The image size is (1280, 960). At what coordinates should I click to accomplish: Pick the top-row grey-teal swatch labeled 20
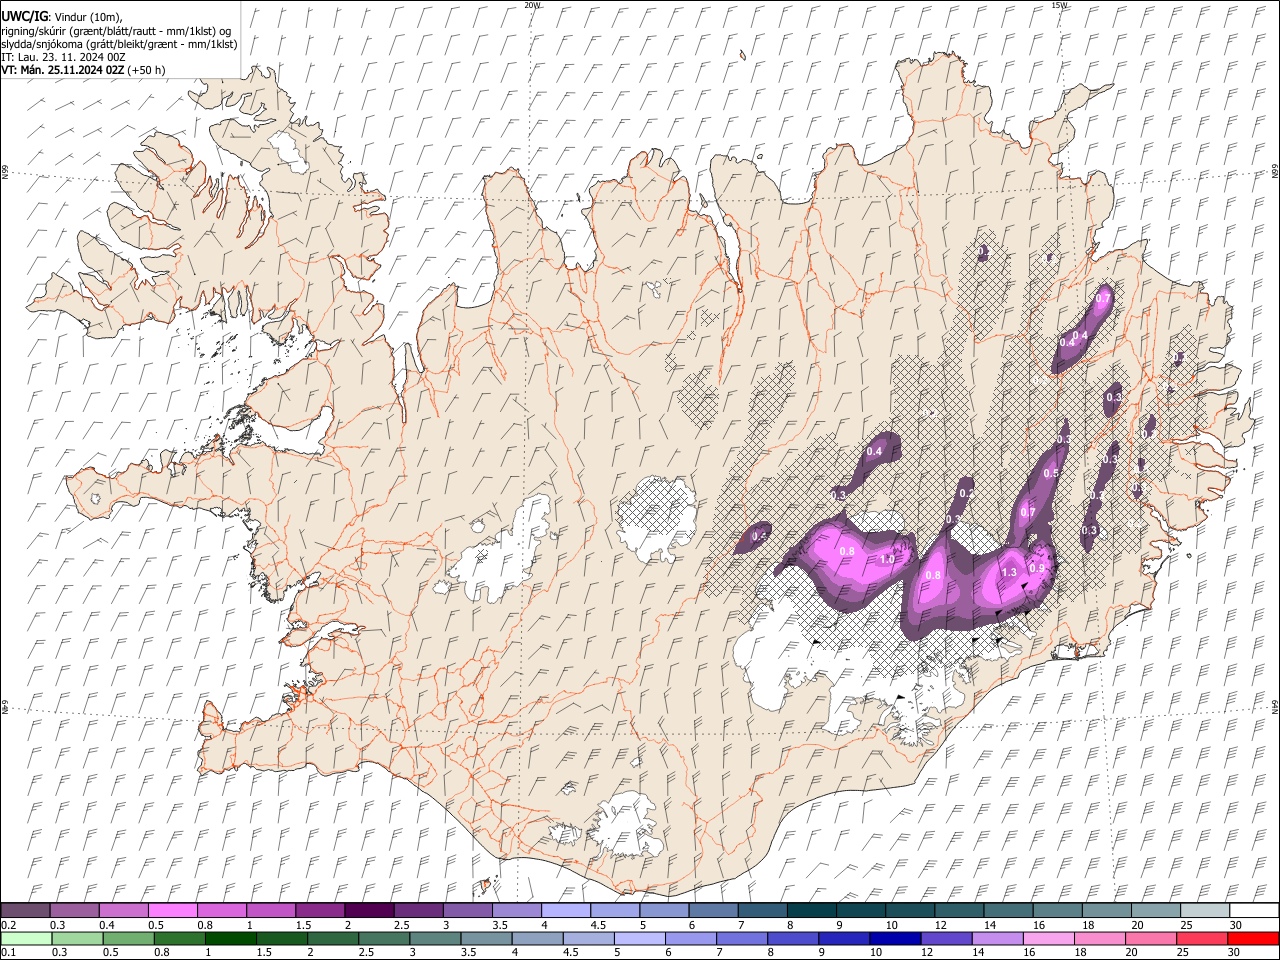click(x=1156, y=911)
